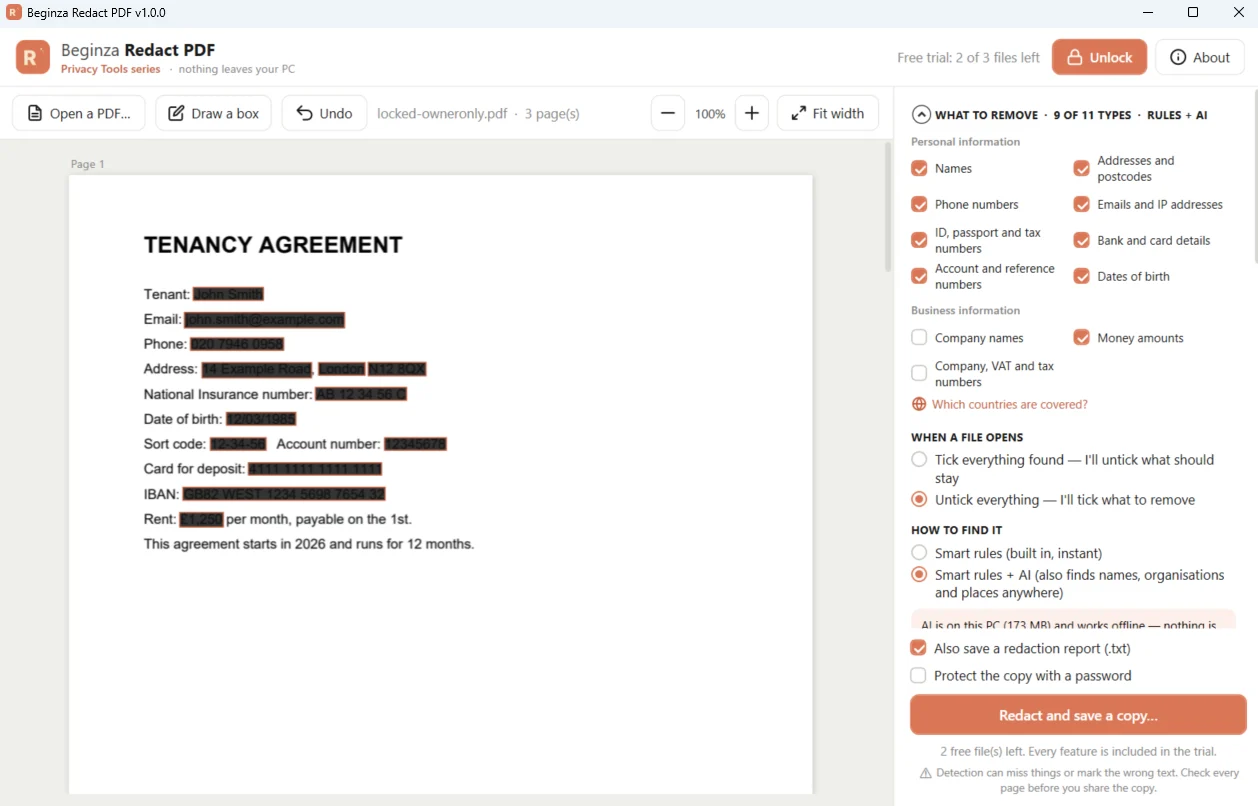Minimize the Beginza Redact PDF window
The image size is (1258, 806).
[x=1147, y=13]
